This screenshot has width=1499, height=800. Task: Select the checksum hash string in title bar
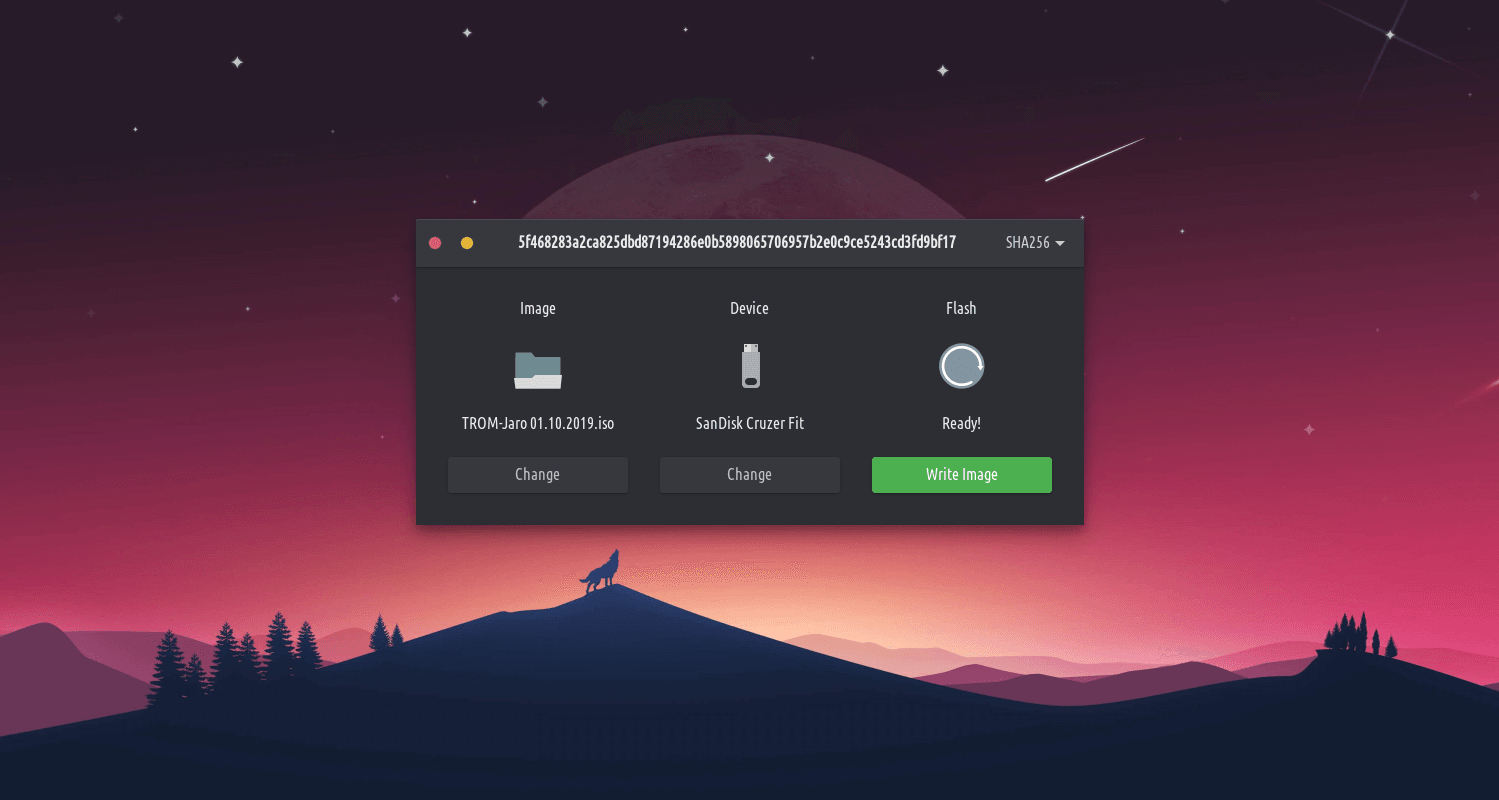point(737,243)
